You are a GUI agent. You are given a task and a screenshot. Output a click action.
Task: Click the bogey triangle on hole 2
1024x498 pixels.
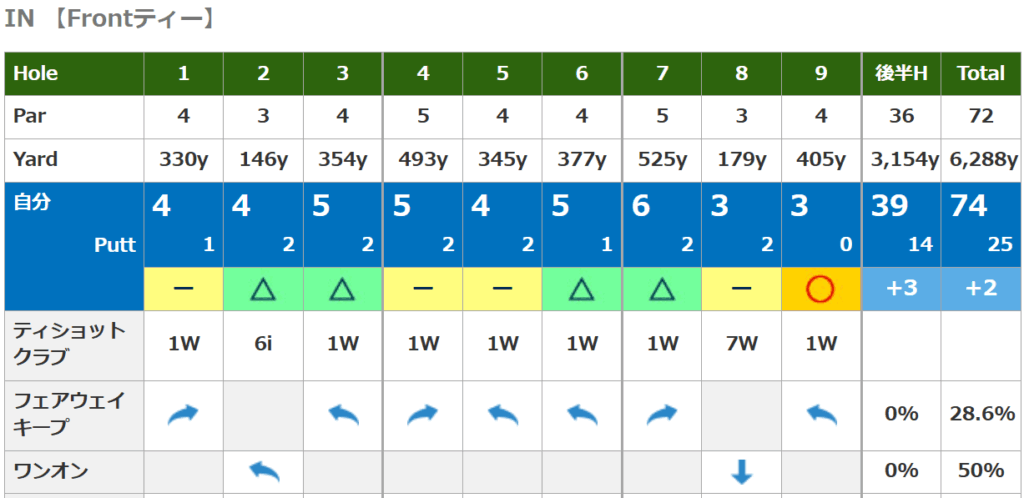coord(263,290)
